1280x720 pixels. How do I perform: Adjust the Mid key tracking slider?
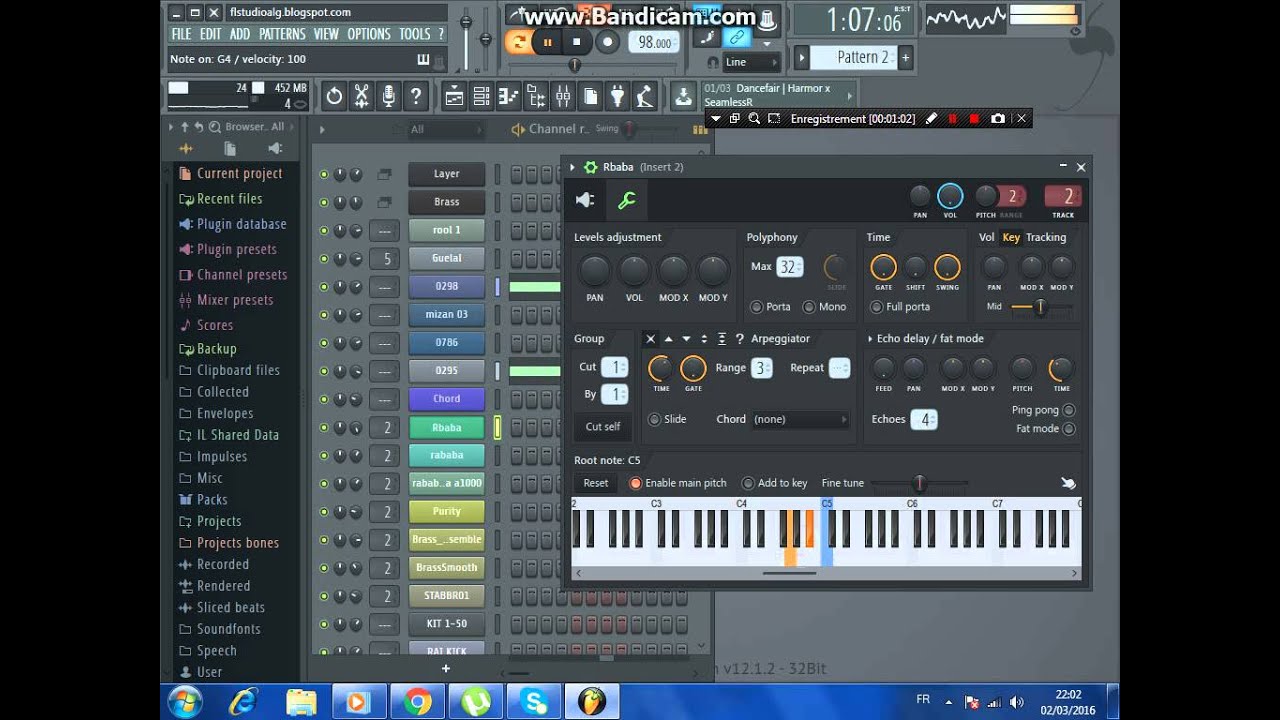click(x=1040, y=307)
